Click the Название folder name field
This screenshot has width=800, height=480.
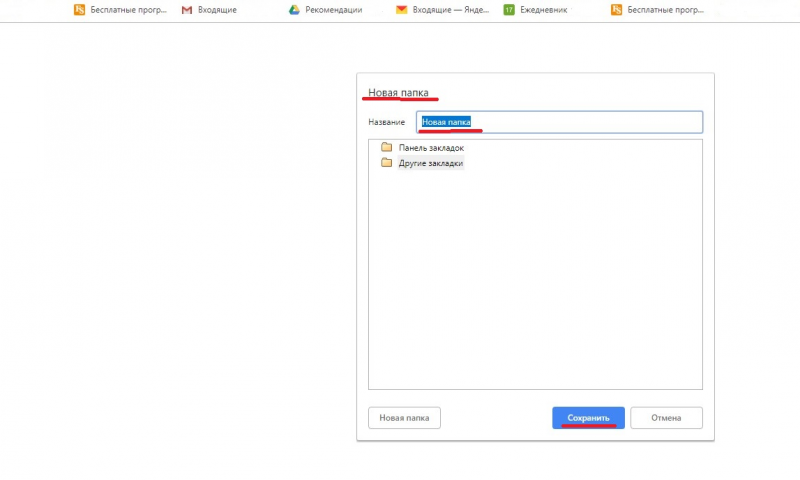tap(559, 122)
